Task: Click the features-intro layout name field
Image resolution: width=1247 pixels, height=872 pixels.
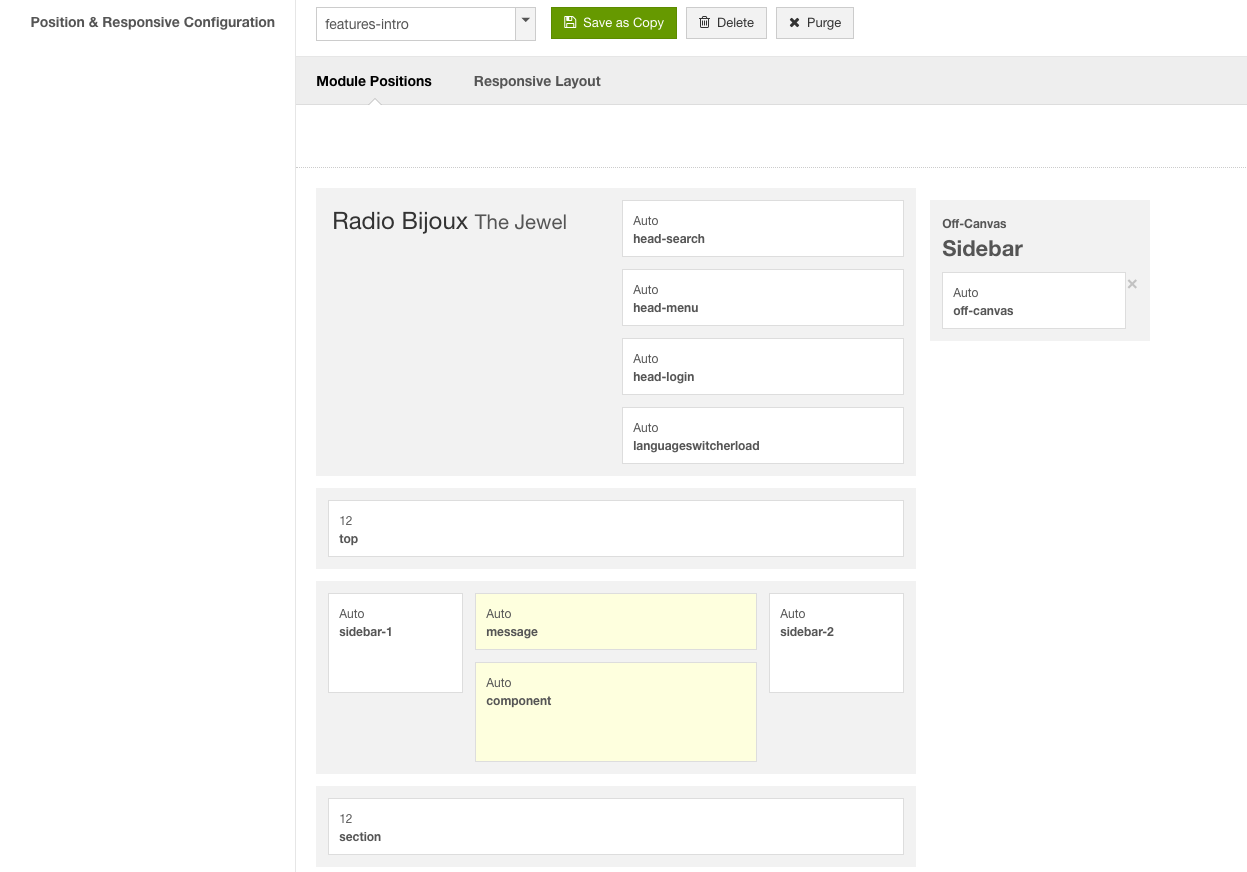Action: (x=415, y=24)
